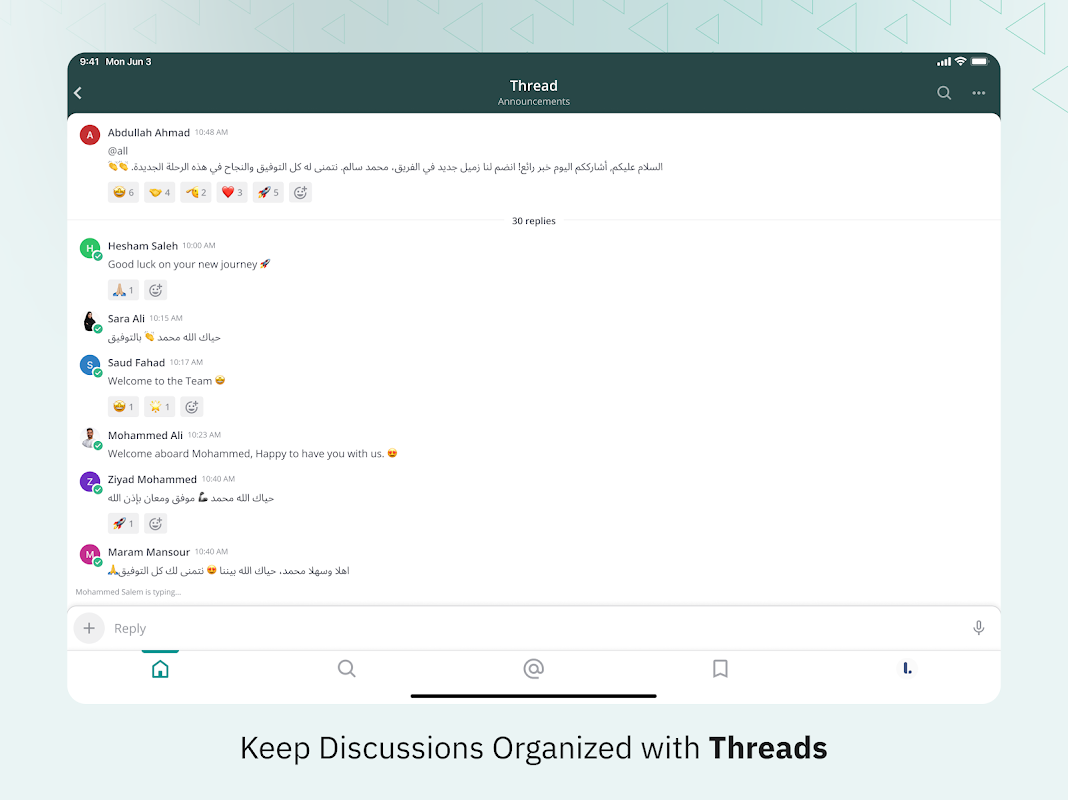Toggle rocket reaction on Ziyad's reply

click(x=123, y=524)
